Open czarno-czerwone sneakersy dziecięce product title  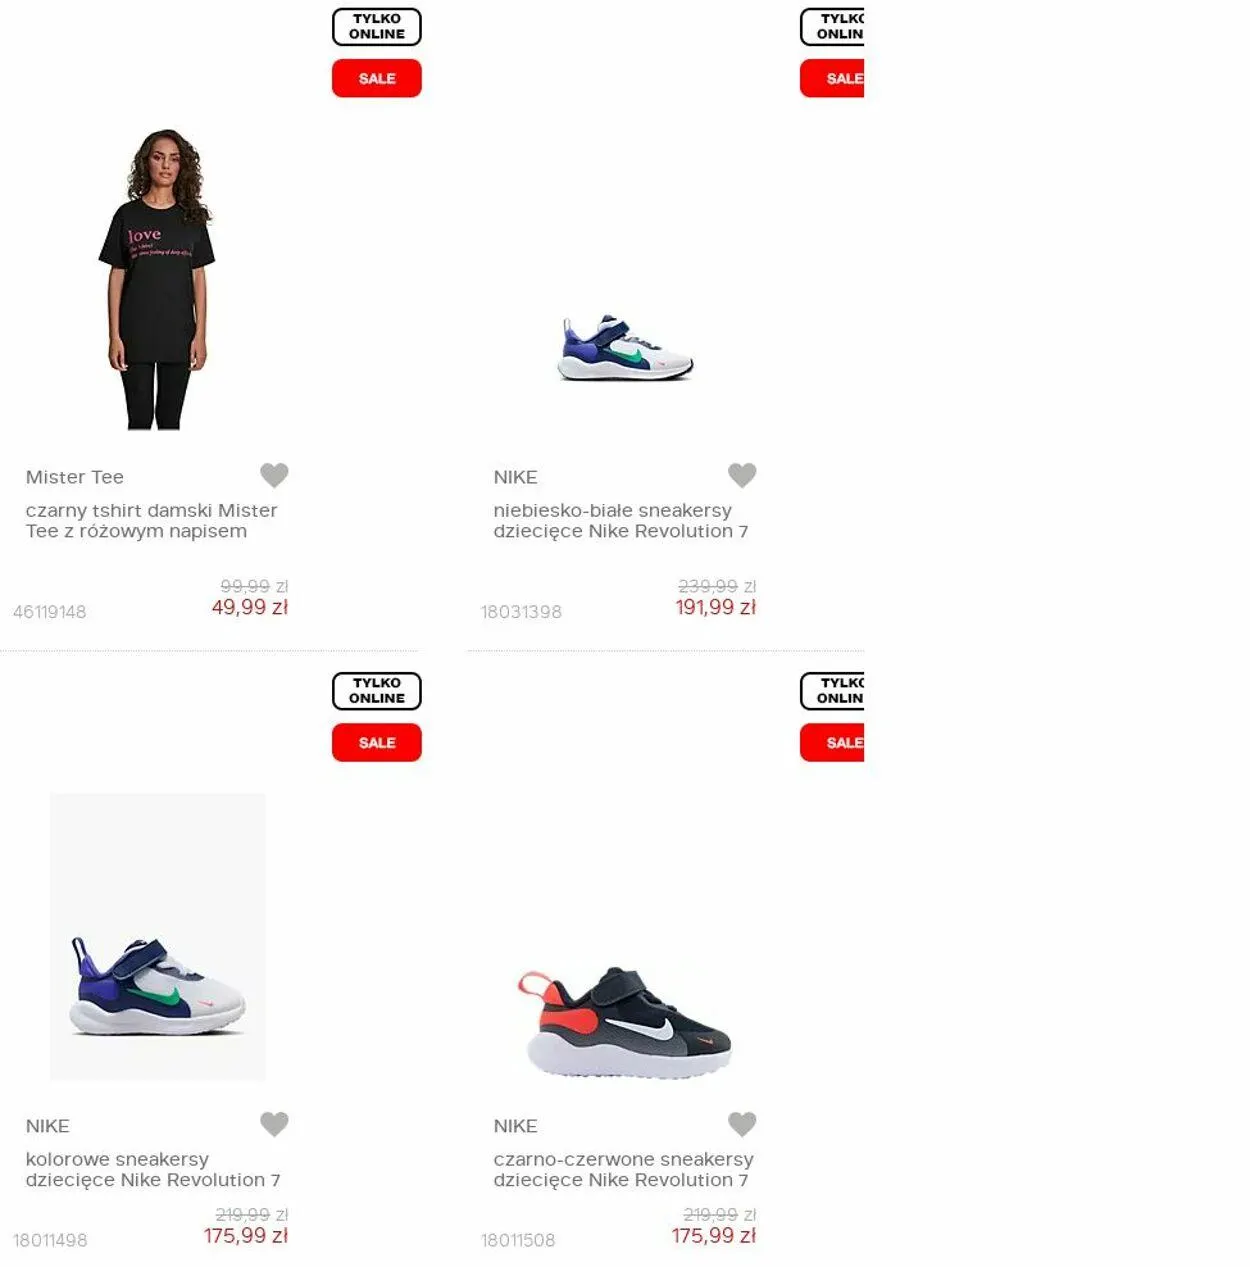[623, 1170]
